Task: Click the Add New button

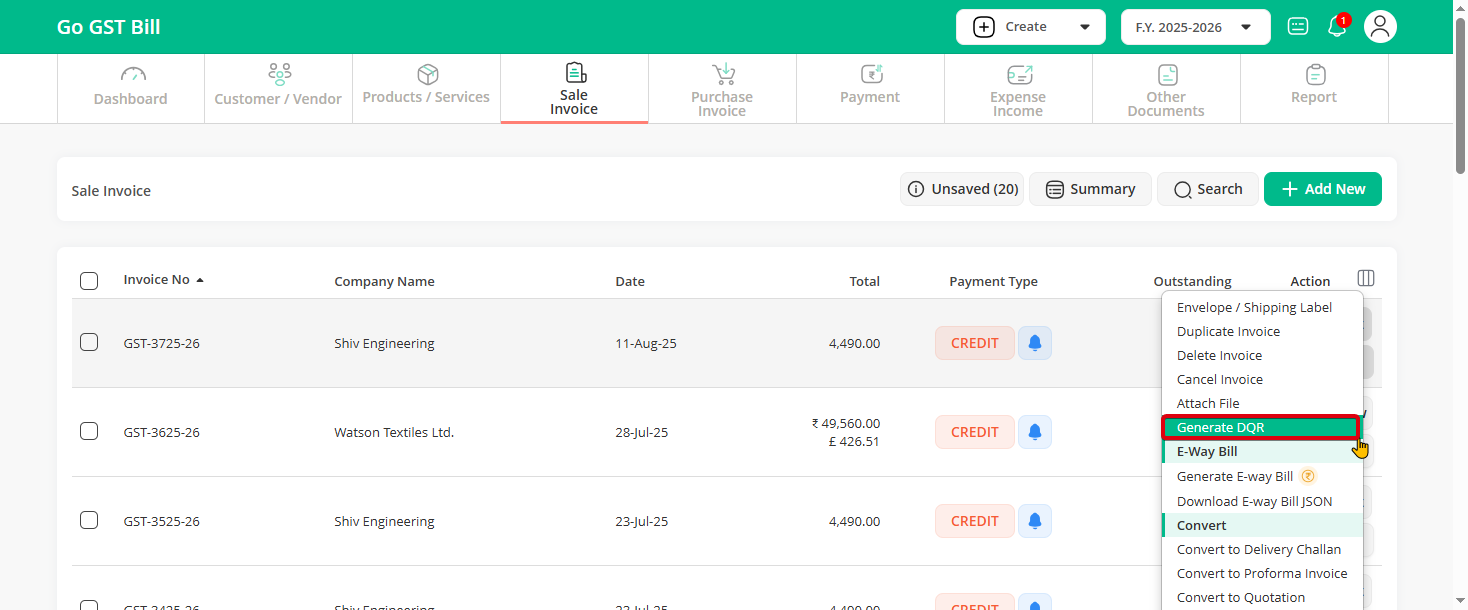Action: pos(1322,189)
